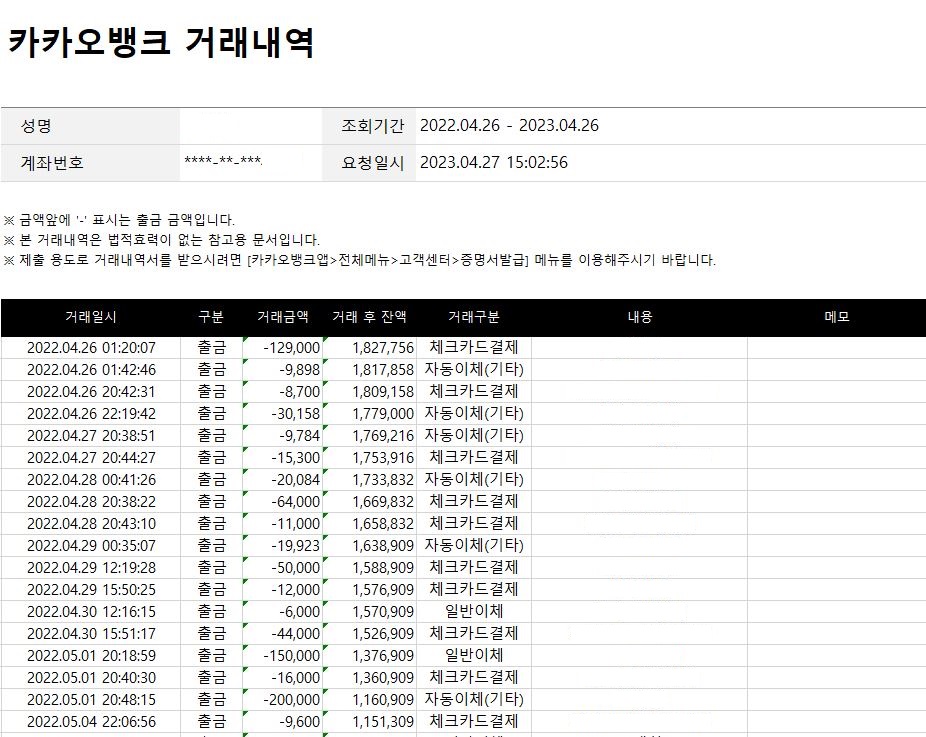This screenshot has width=926, height=737.
Task: Click the 거래일시 column header
Action: pos(90,317)
